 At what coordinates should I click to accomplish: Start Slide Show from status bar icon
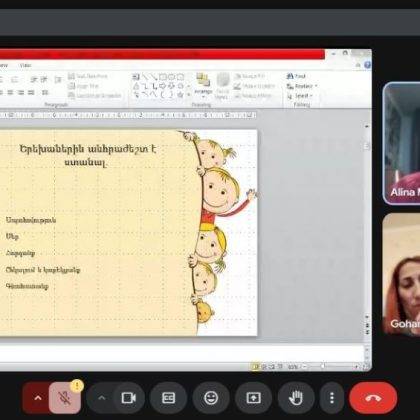[x=280, y=367]
